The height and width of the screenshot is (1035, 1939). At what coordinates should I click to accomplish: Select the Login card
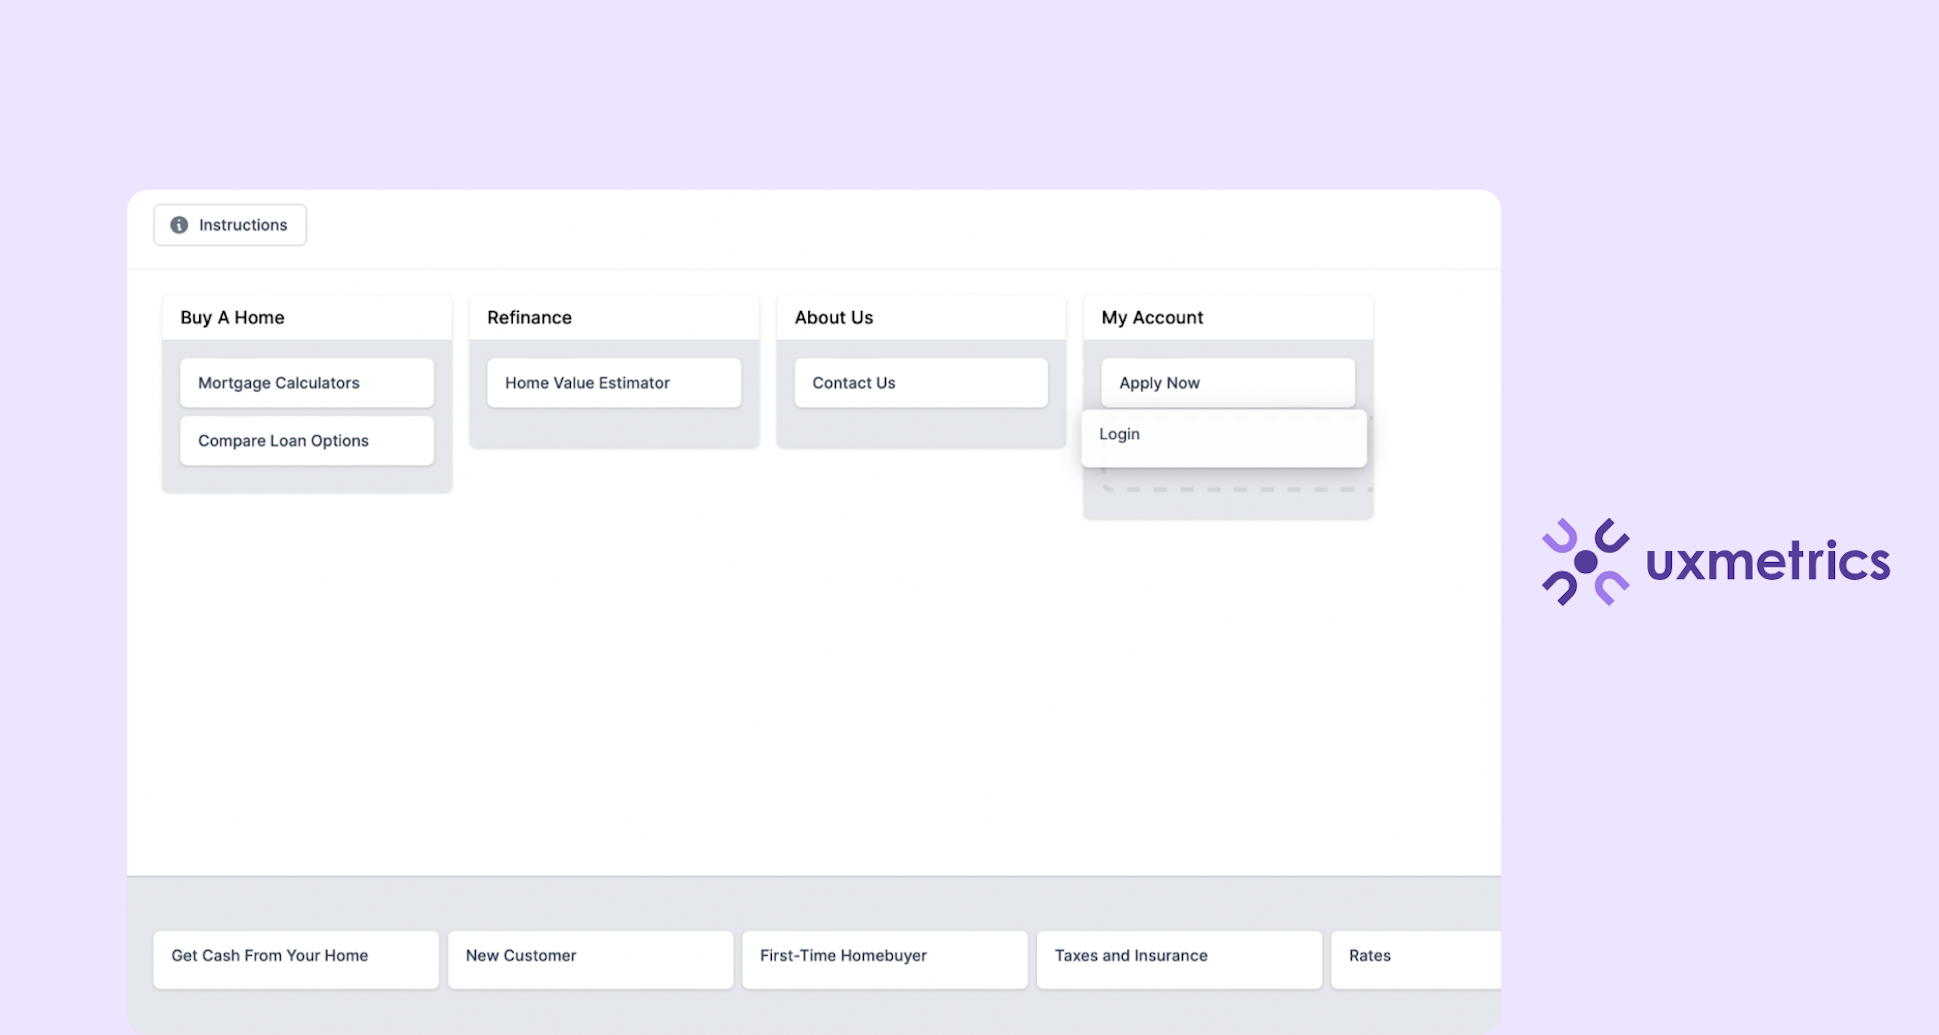tap(1223, 437)
